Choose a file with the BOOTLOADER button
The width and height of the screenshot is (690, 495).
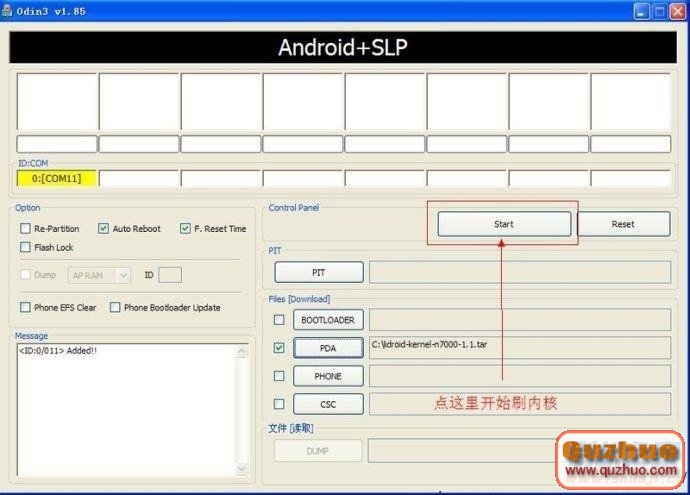click(x=328, y=320)
